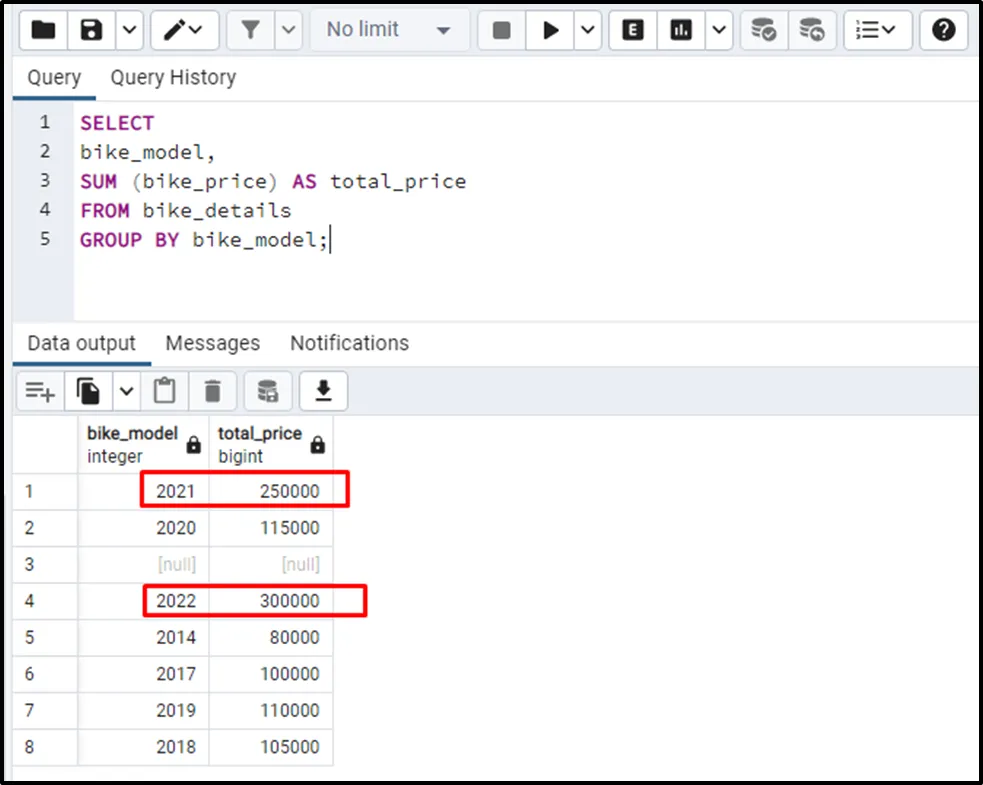The height and width of the screenshot is (785, 983).
Task: Run the query with the Execute play button
Action: coord(551,30)
